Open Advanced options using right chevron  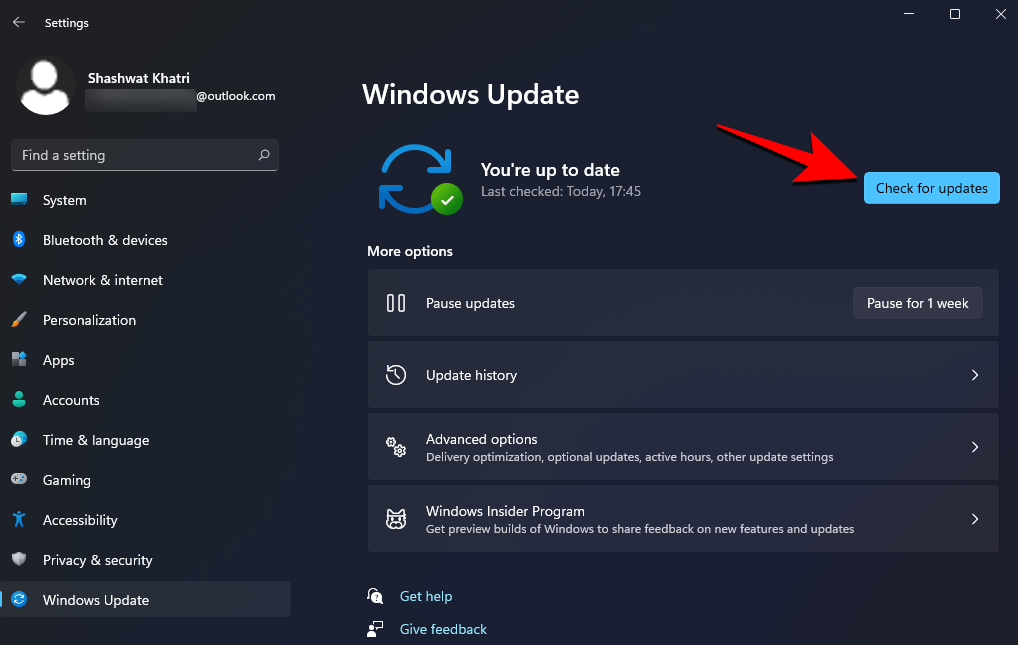tap(975, 447)
